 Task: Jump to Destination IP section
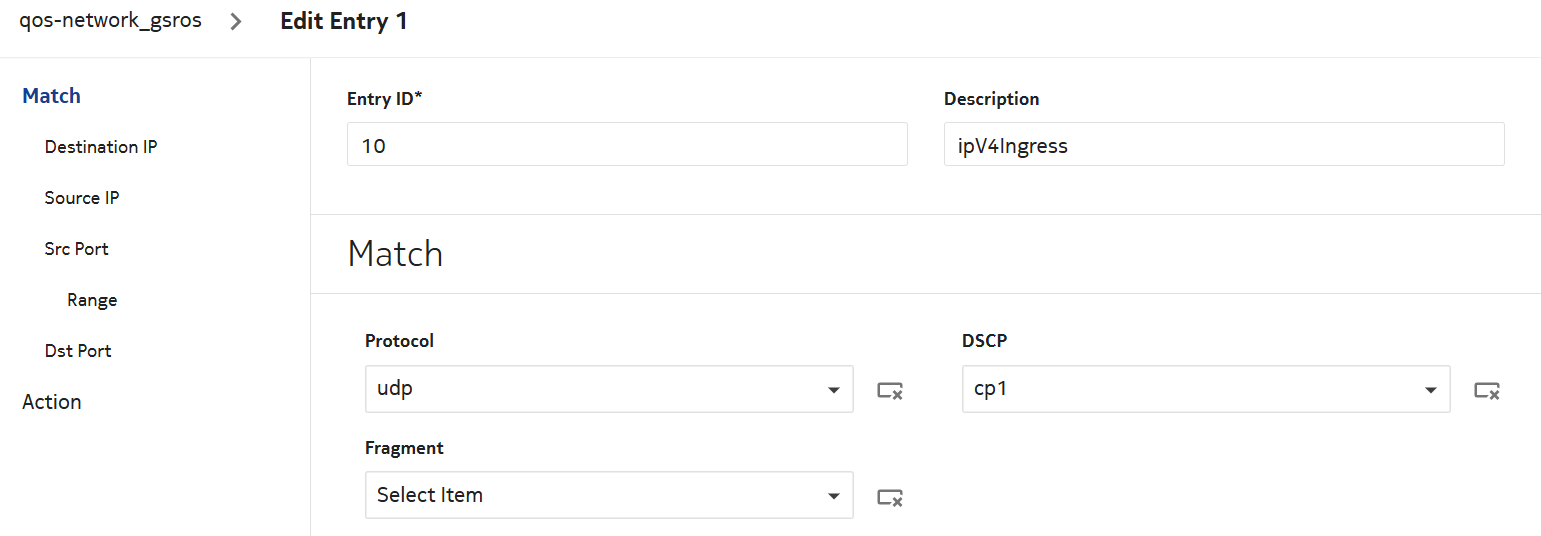coord(101,147)
